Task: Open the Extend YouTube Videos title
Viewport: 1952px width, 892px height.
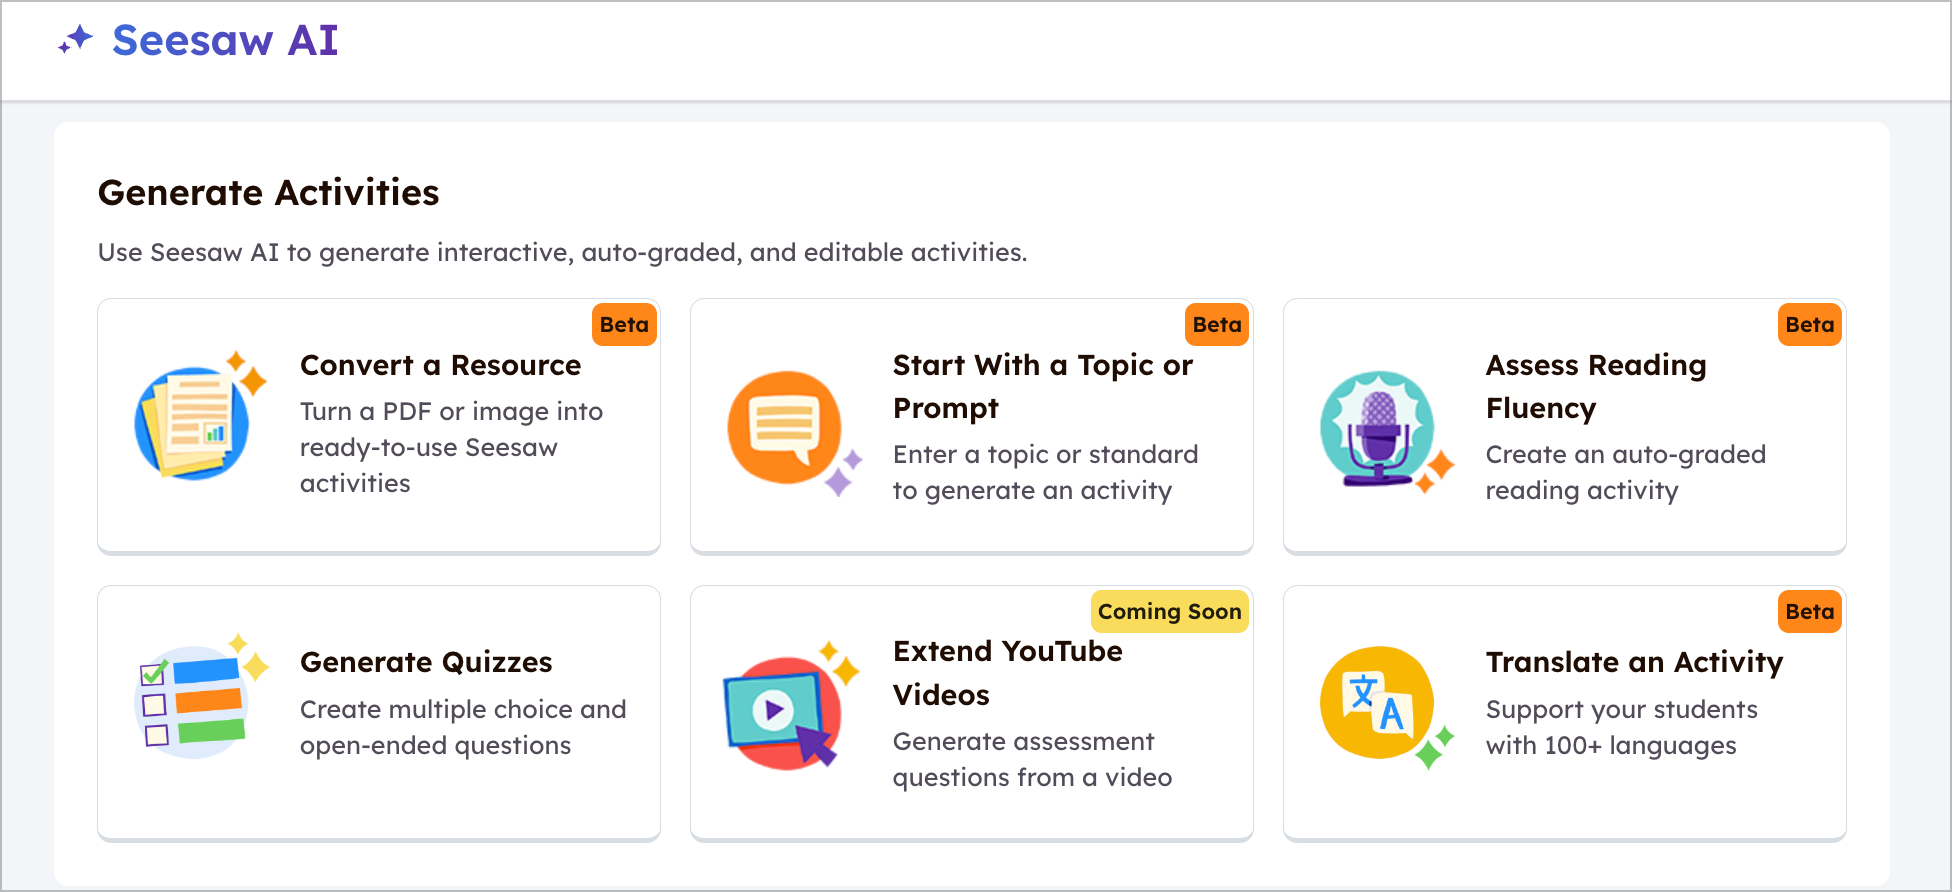Action: click(1007, 673)
